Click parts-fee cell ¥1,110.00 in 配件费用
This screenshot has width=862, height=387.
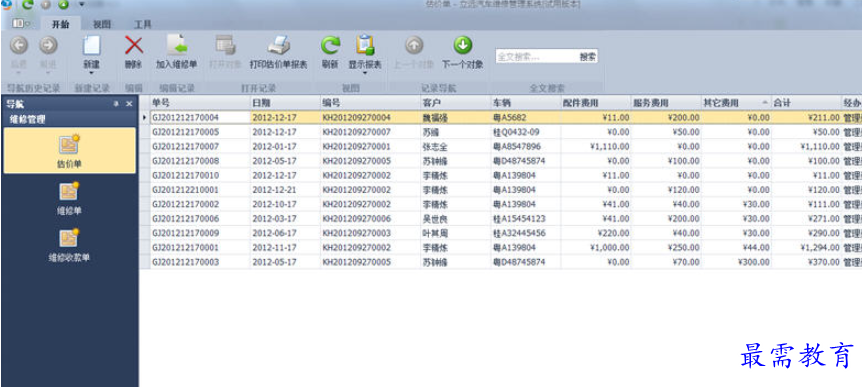[595, 146]
